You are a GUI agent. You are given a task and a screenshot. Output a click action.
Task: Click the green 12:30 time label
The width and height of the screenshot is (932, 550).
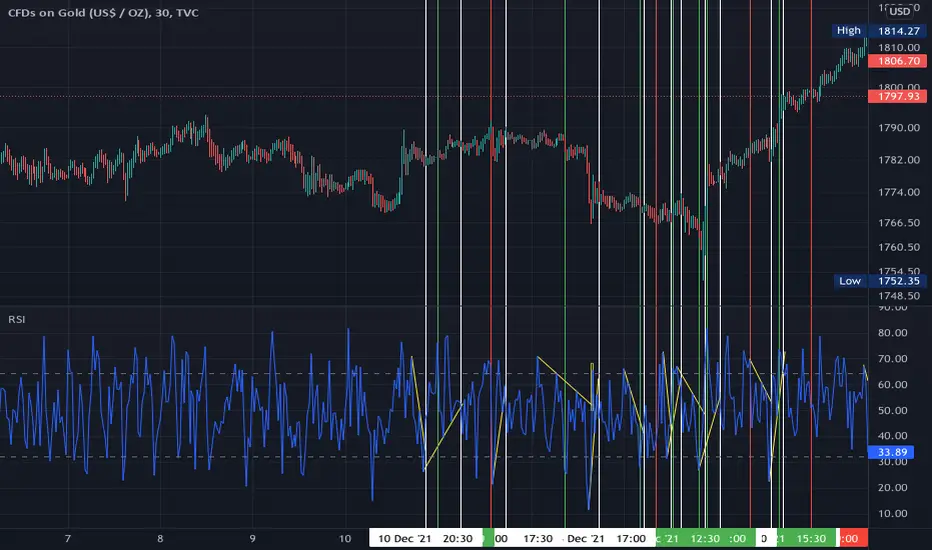pyautogui.click(x=705, y=539)
